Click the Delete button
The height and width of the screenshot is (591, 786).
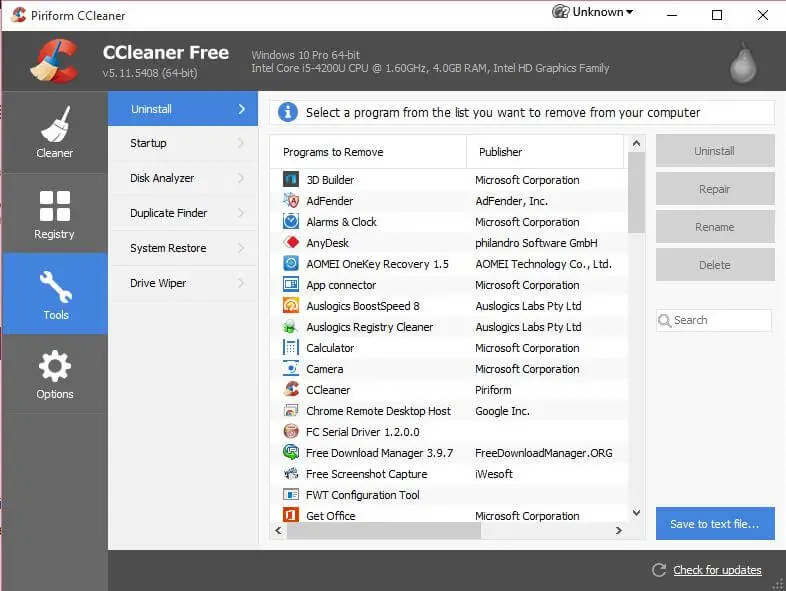[x=715, y=265]
